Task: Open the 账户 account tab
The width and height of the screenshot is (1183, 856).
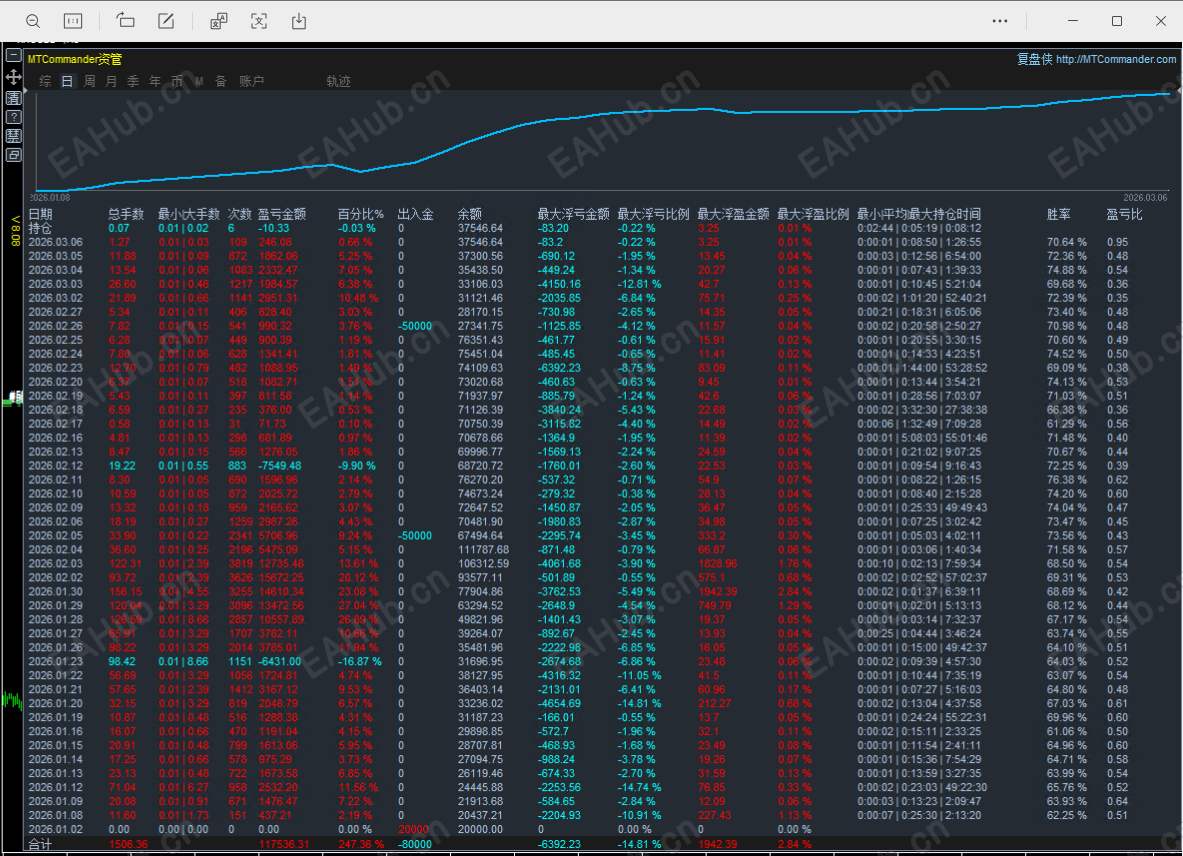Action: pyautogui.click(x=252, y=82)
